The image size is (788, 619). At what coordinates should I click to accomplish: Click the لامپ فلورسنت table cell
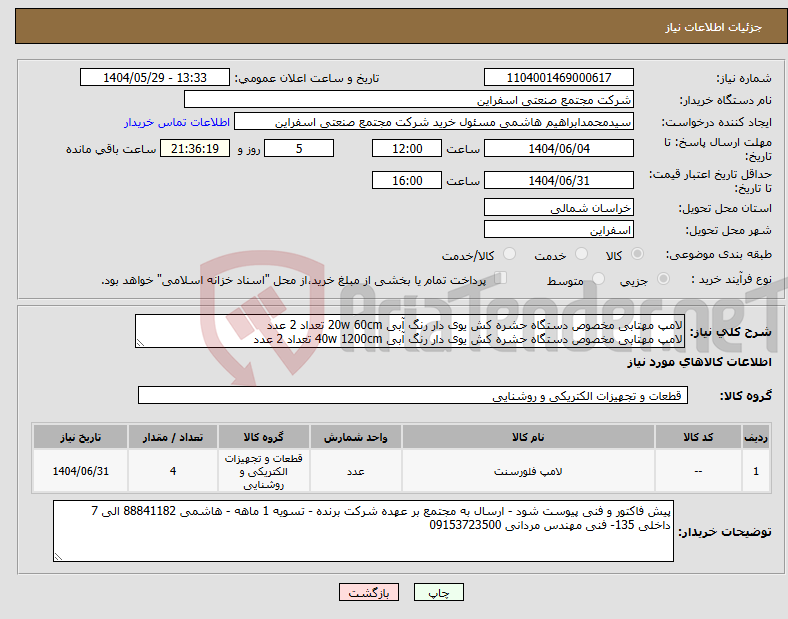pos(528,471)
